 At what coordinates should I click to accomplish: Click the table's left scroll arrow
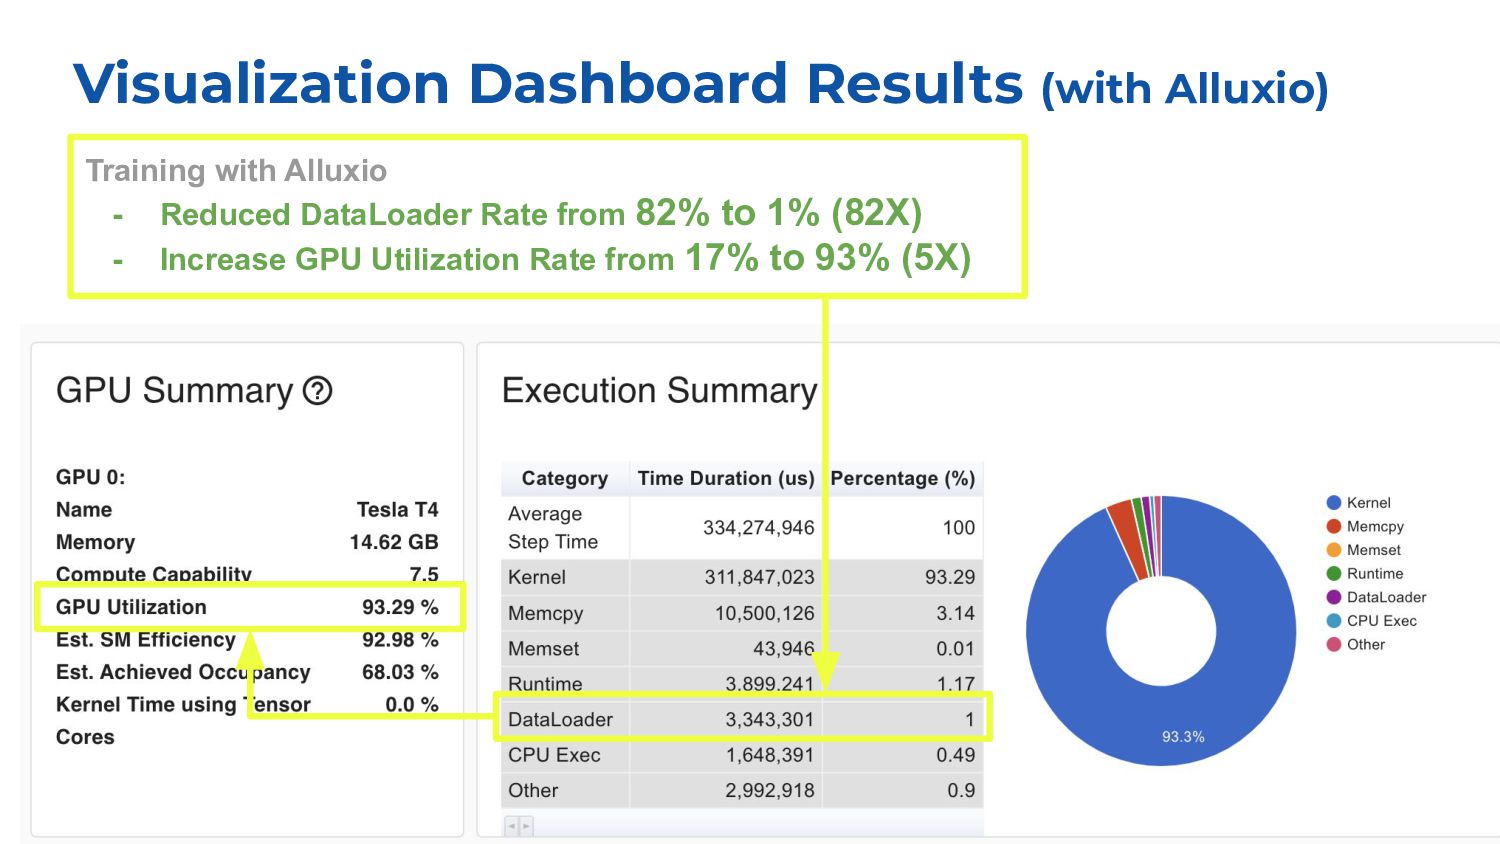point(512,826)
